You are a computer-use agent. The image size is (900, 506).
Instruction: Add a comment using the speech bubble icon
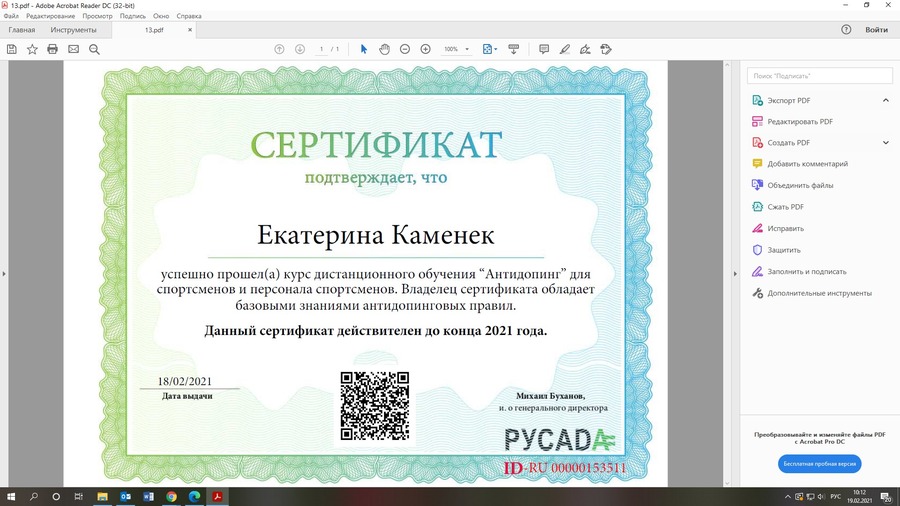(x=544, y=49)
